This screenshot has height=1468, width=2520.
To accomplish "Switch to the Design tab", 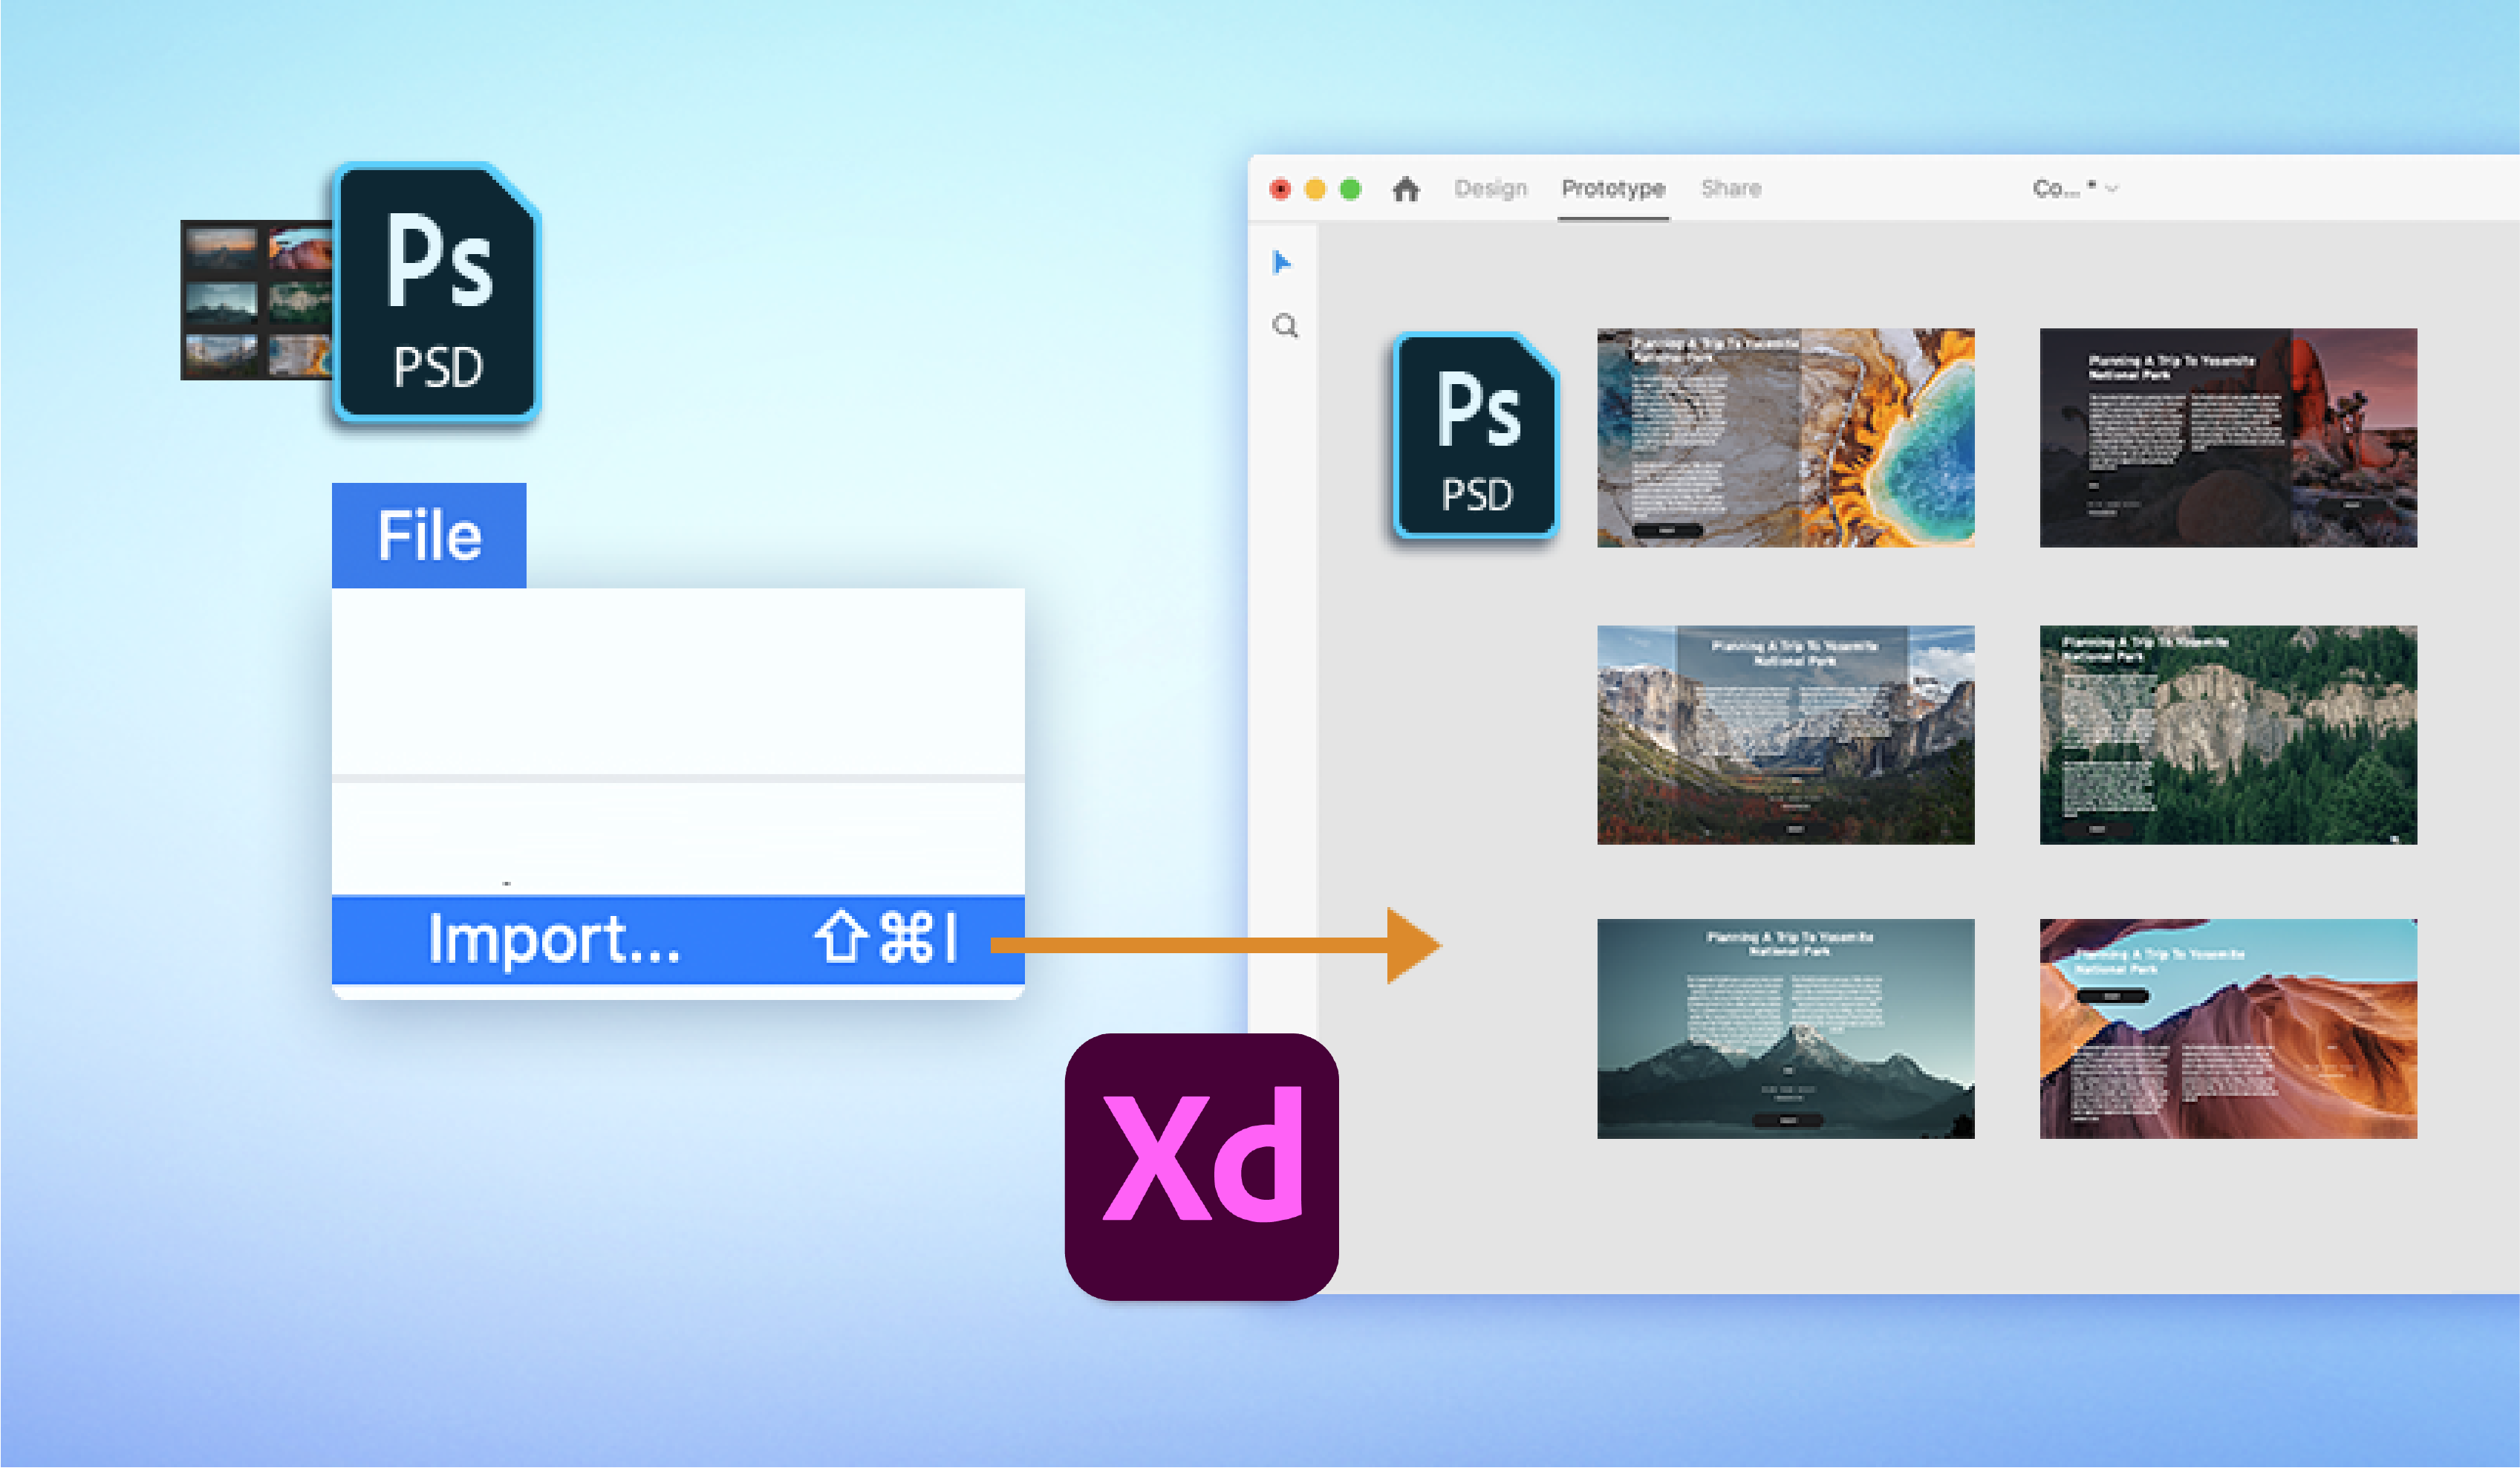I will coord(1490,188).
